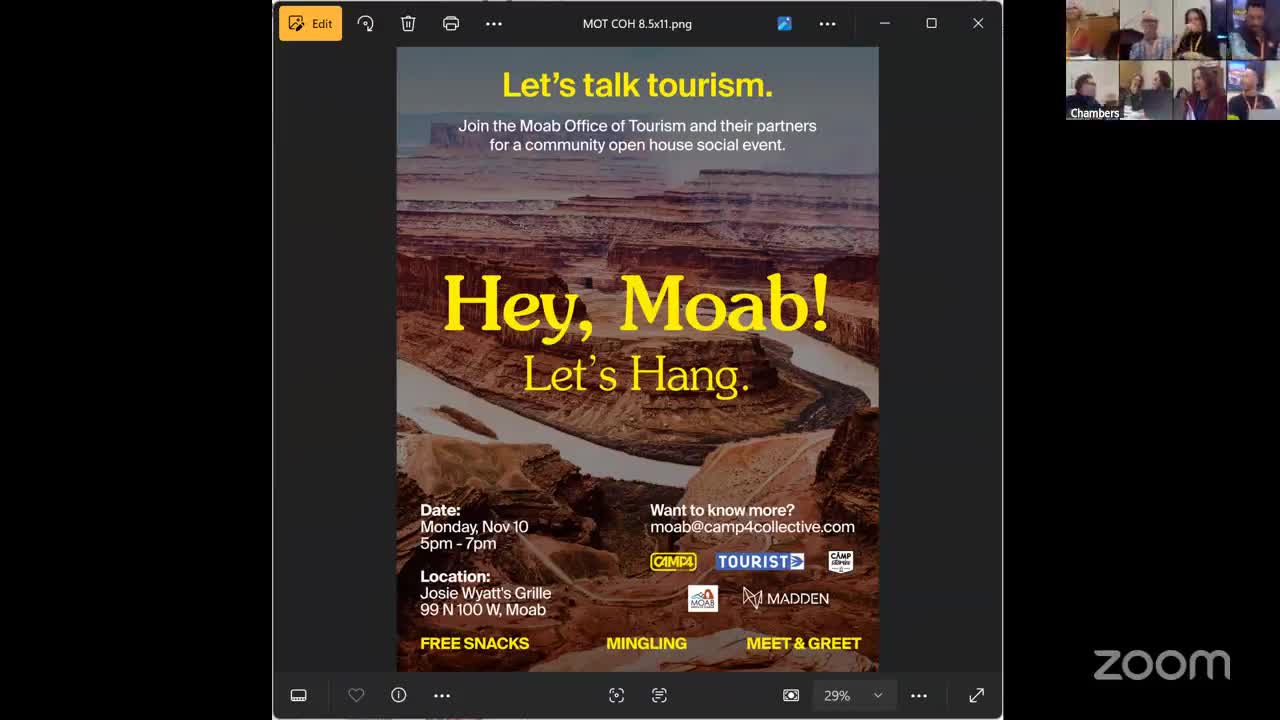Viewport: 1280px width, 720px height.
Task: Select the Chambers participant video thumbnail
Action: click(1095, 90)
